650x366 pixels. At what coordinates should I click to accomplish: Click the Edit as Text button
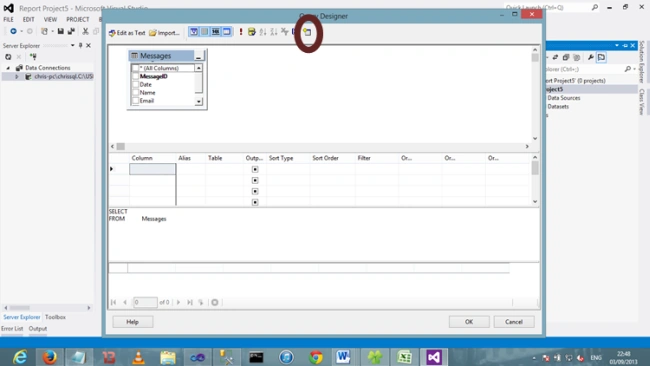[127, 33]
